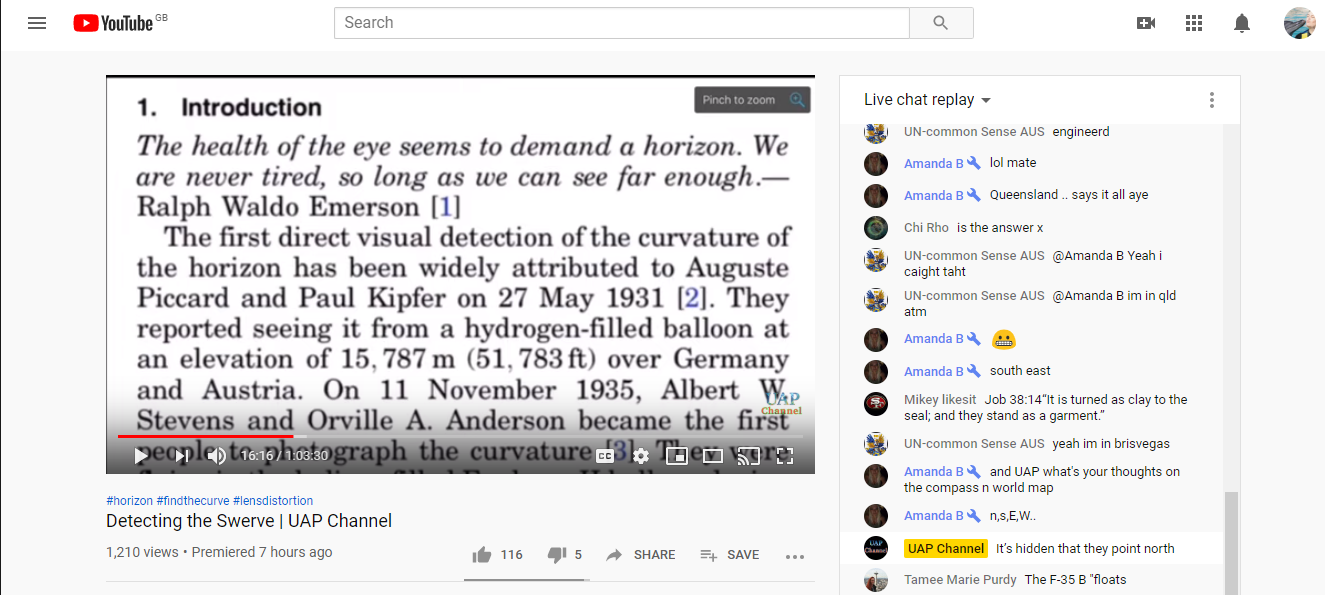1325x595 pixels.
Task: Open the user account avatar menu
Action: [x=1299, y=23]
